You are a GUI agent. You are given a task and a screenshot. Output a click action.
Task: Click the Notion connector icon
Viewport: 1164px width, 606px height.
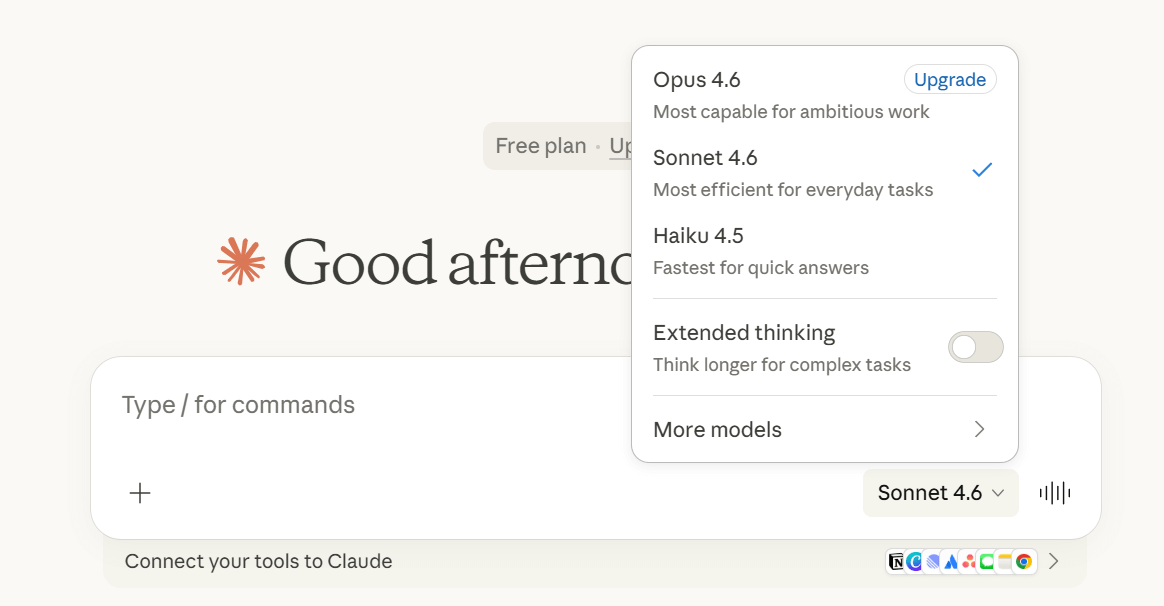click(896, 562)
